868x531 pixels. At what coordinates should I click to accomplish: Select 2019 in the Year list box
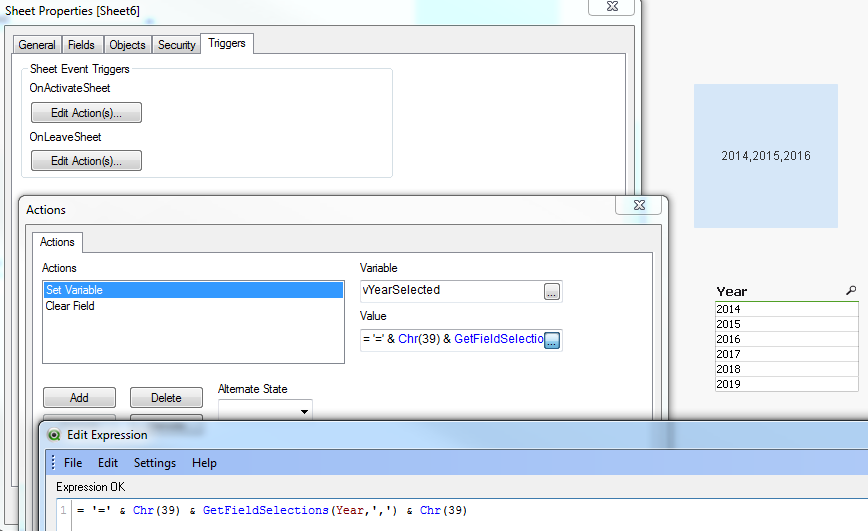(x=787, y=384)
